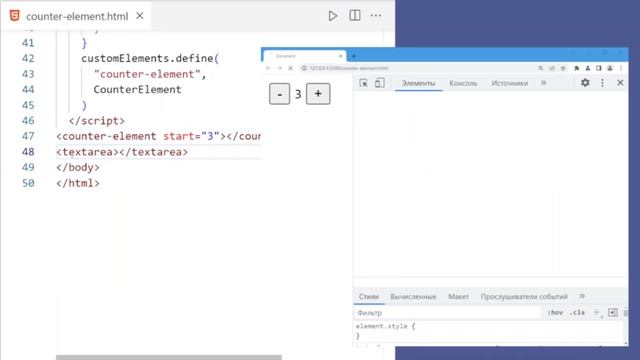Click line number 42 in gutter
This screenshot has height=360, width=640.
pyautogui.click(x=28, y=58)
